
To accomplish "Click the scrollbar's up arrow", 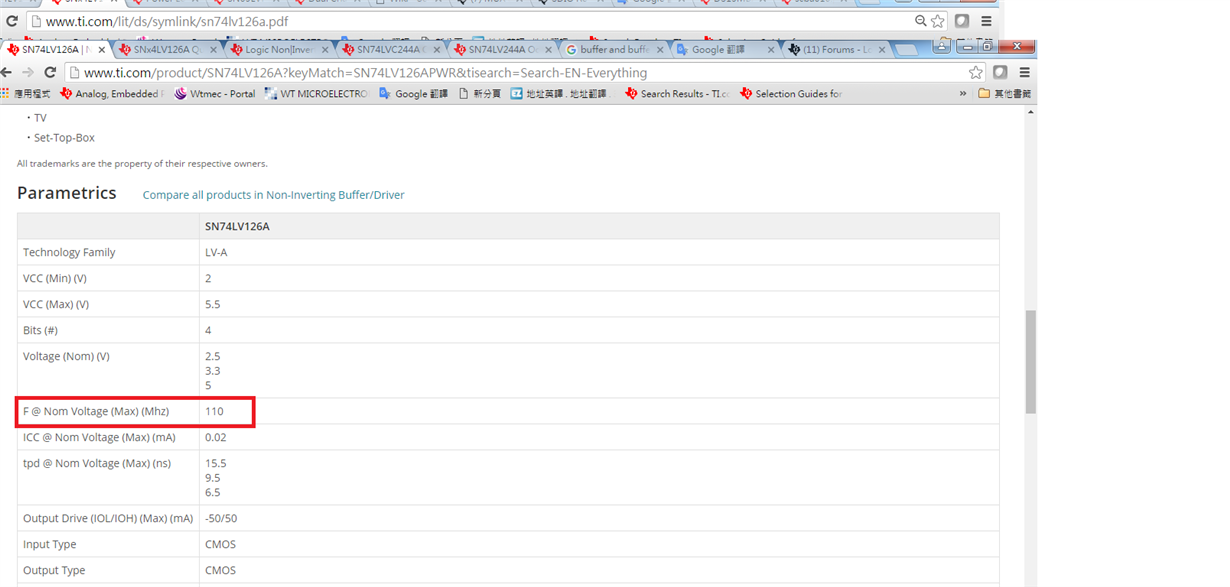I will click(x=1030, y=112).
